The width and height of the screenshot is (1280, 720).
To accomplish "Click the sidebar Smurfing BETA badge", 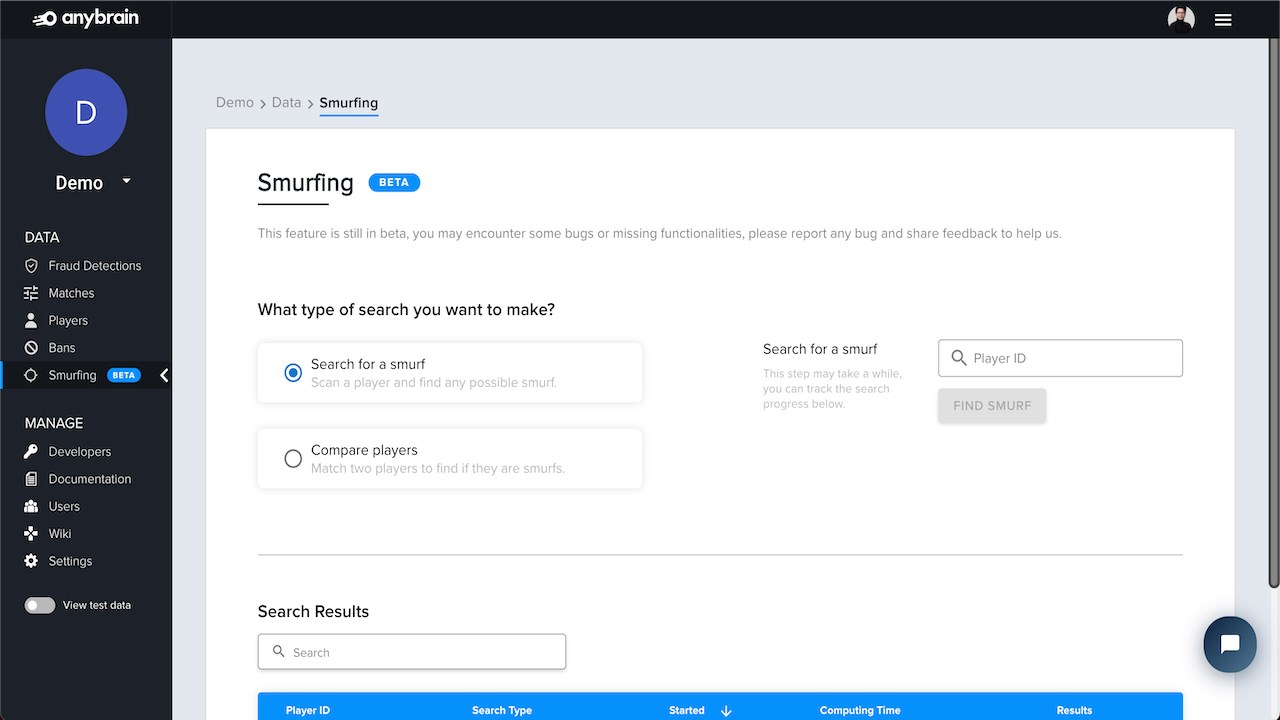I will (x=124, y=375).
